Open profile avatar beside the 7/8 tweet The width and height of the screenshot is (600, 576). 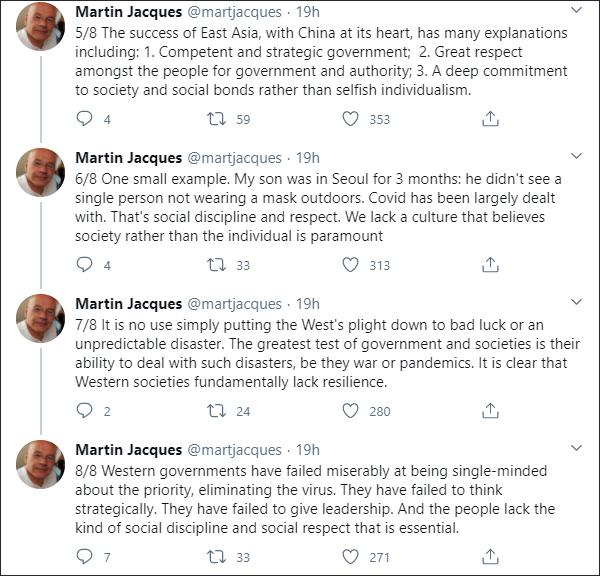click(40, 318)
